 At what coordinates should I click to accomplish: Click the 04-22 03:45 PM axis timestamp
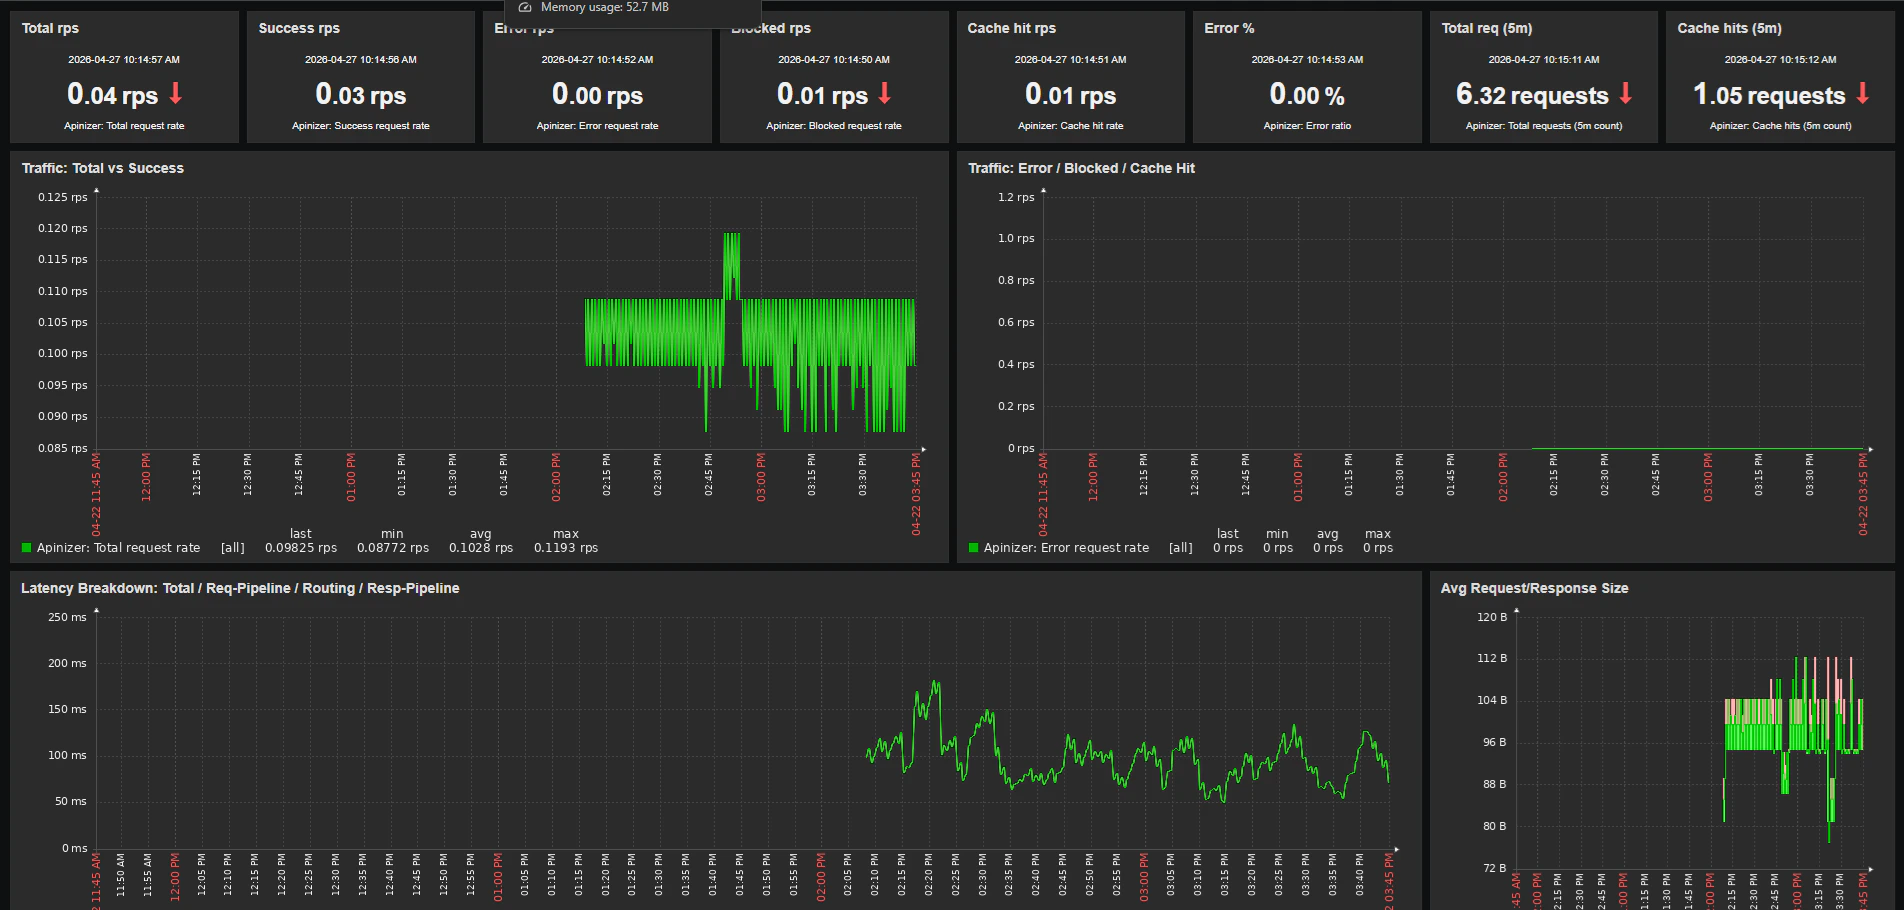[917, 490]
